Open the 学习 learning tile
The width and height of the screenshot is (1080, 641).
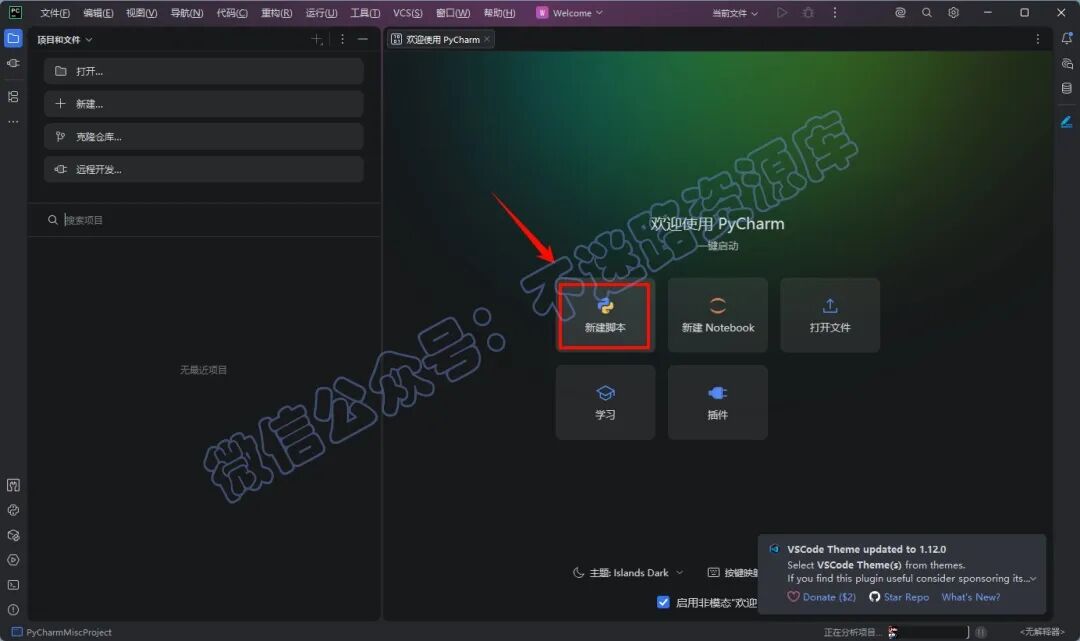604,402
